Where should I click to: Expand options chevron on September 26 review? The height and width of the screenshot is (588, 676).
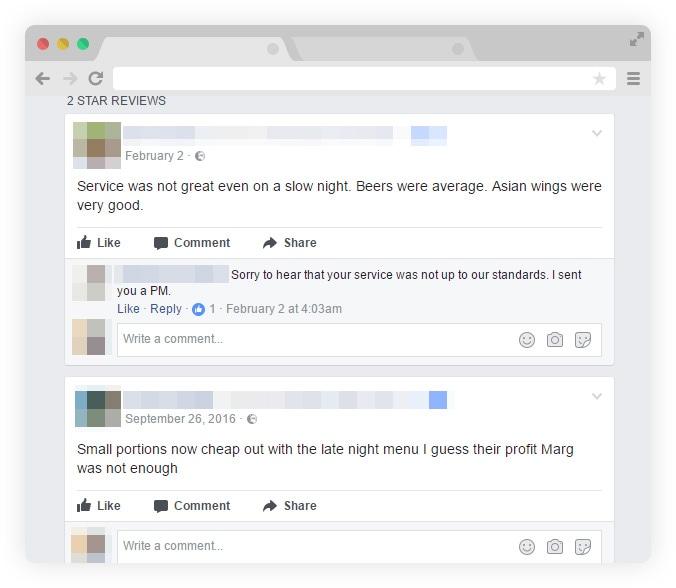click(597, 396)
